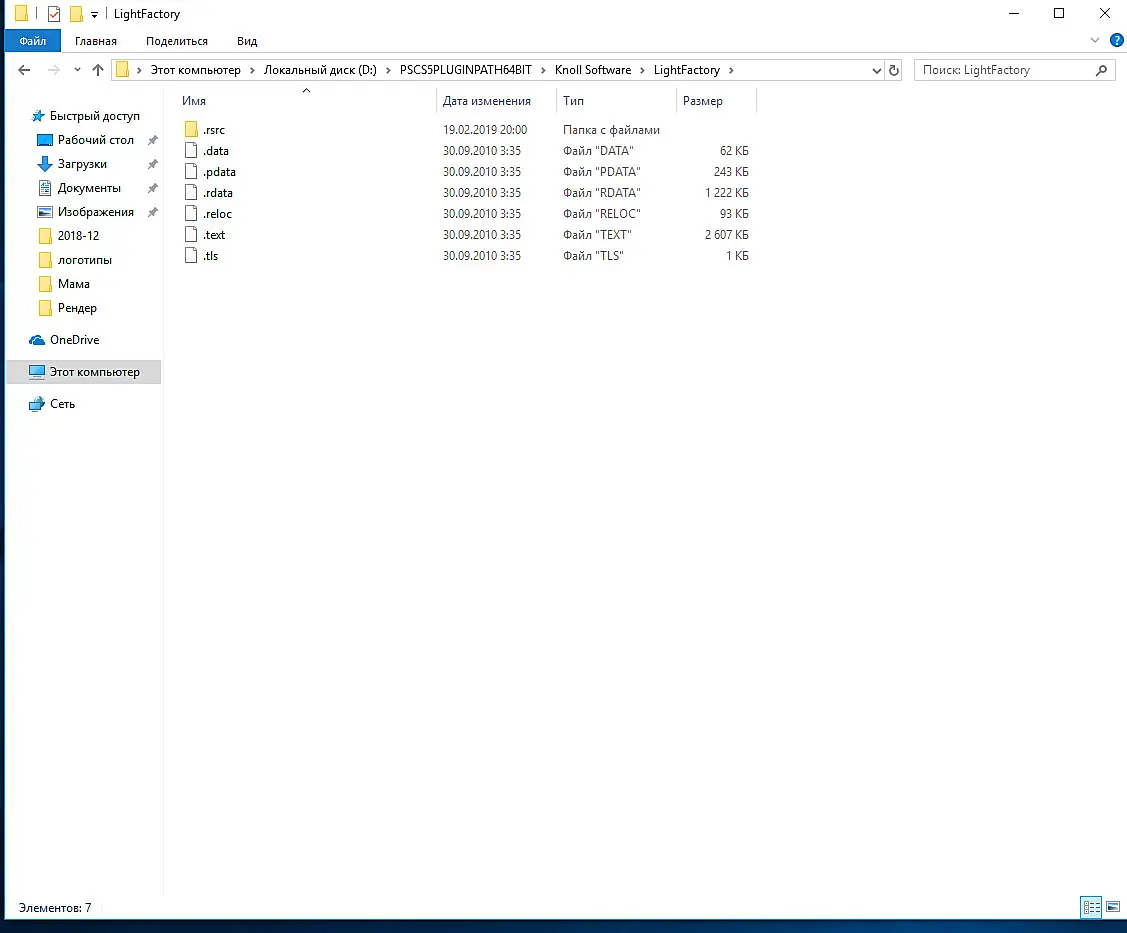This screenshot has height=933, width=1127.
Task: Click the search magnifier icon
Action: click(x=1101, y=70)
